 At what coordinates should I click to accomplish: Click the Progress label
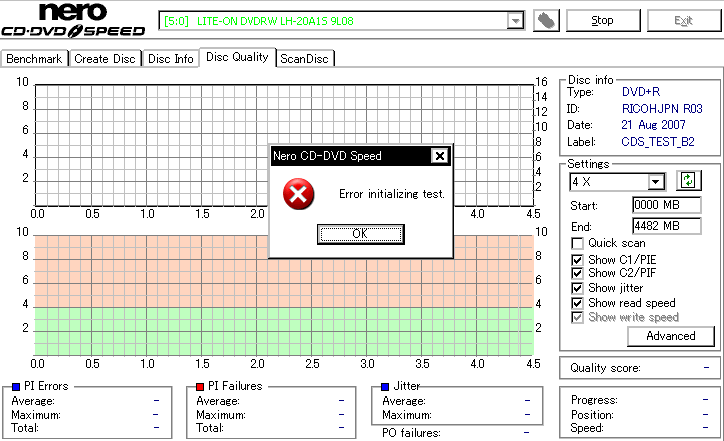pos(594,400)
